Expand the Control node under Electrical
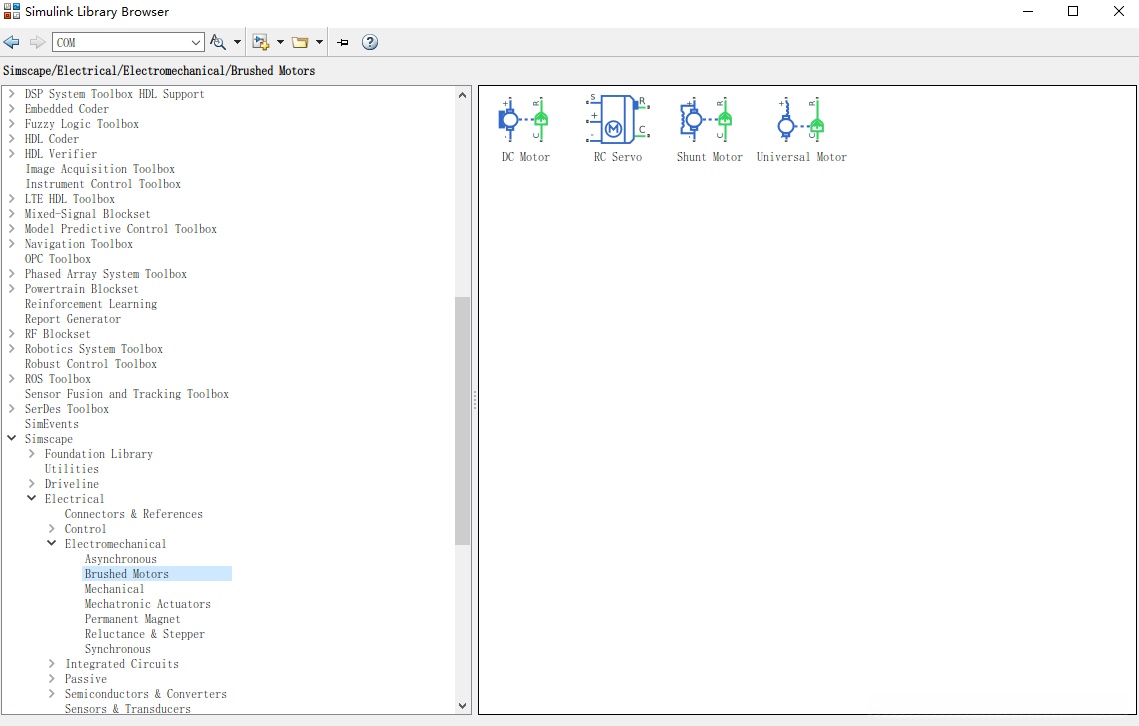 (52, 528)
